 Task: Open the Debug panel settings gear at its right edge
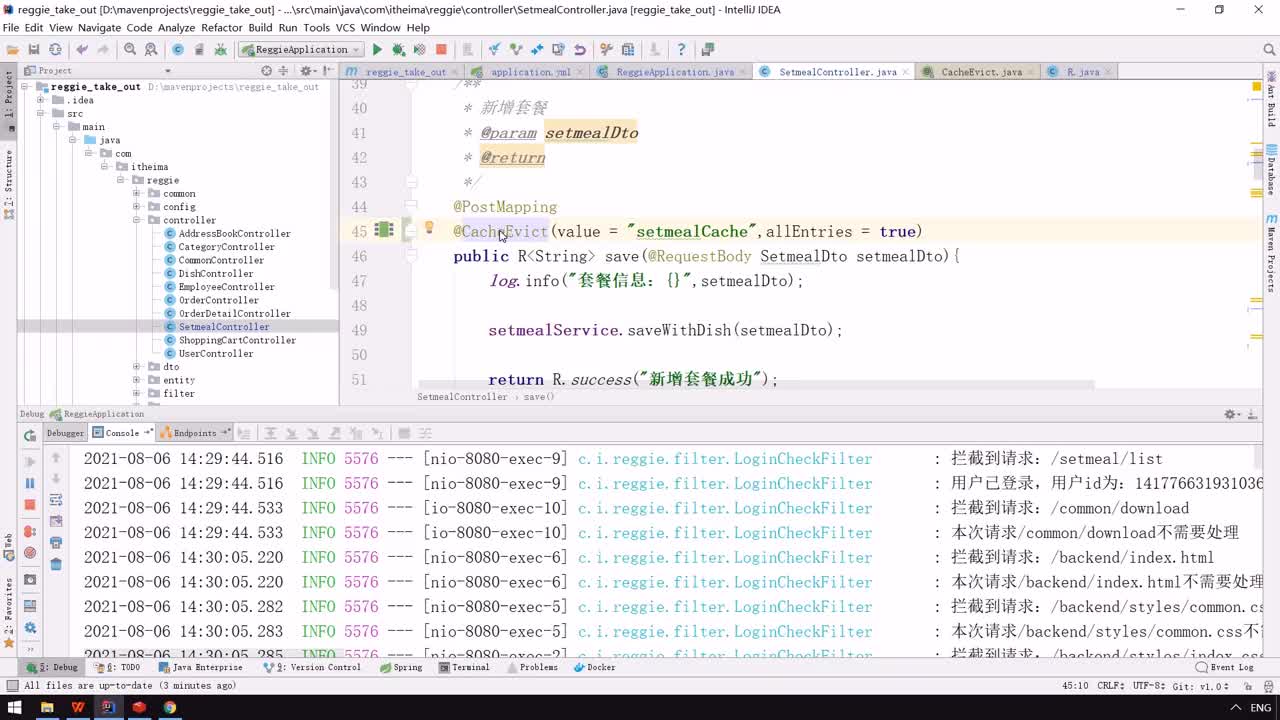[x=1231, y=414]
